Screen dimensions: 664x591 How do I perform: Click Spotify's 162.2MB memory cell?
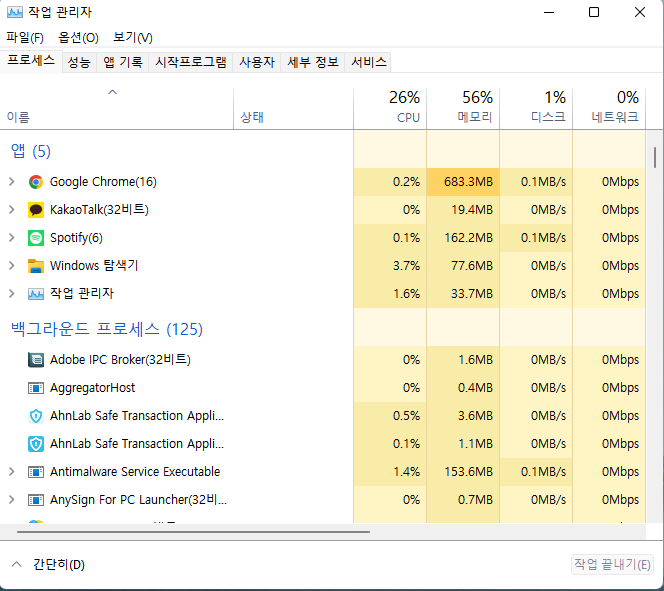click(x=463, y=238)
